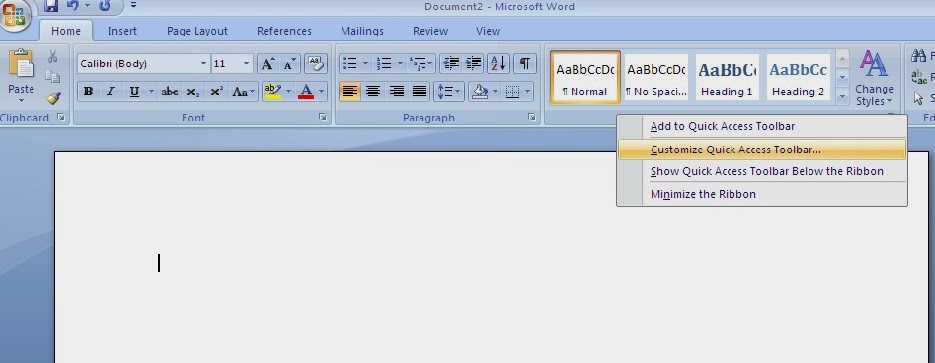This screenshot has height=363, width=935.
Task: Expand the font size dropdown
Action: (246, 64)
